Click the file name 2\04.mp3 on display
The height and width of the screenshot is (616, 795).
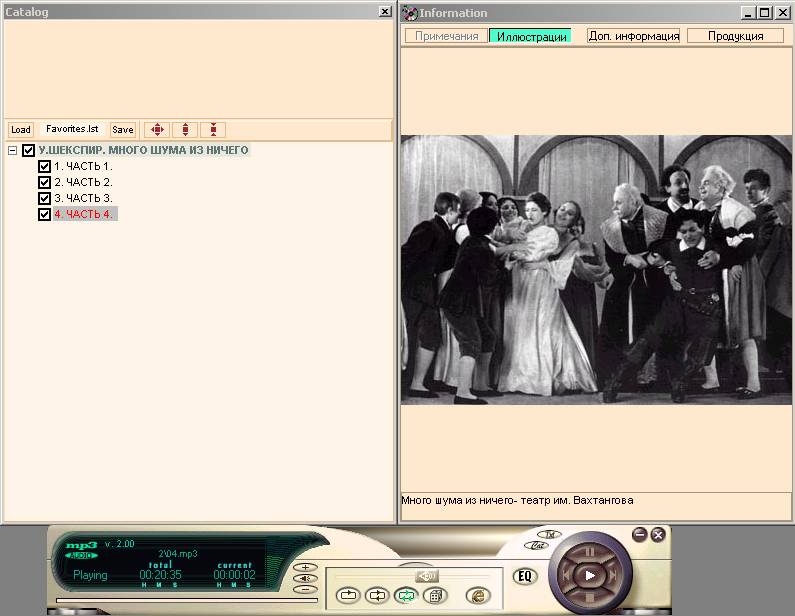click(177, 554)
